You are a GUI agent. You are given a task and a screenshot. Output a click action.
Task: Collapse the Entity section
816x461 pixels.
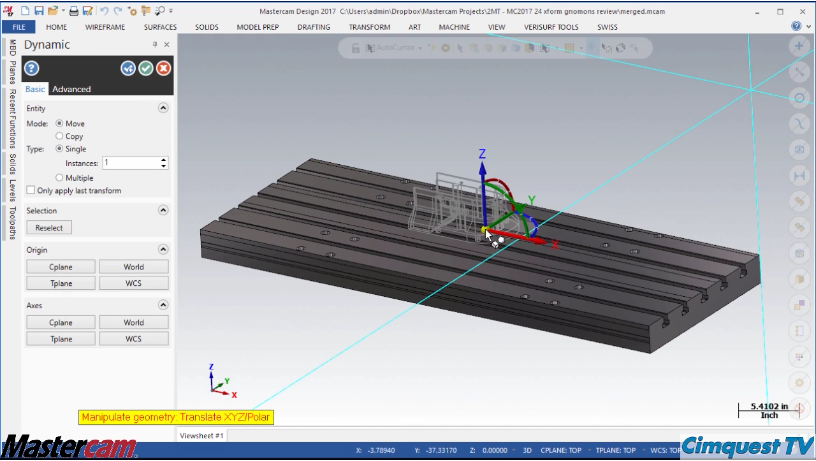click(x=163, y=108)
